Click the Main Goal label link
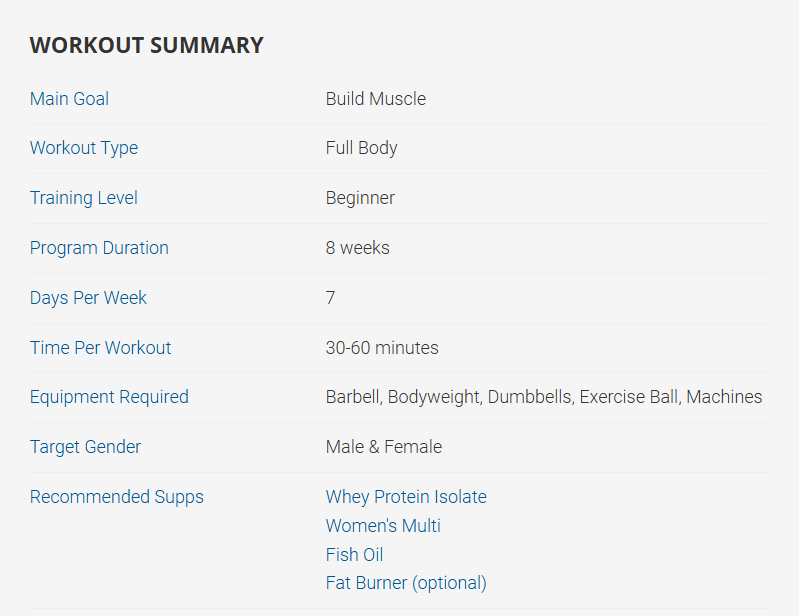Viewport: 799px width, 616px height. click(x=69, y=99)
